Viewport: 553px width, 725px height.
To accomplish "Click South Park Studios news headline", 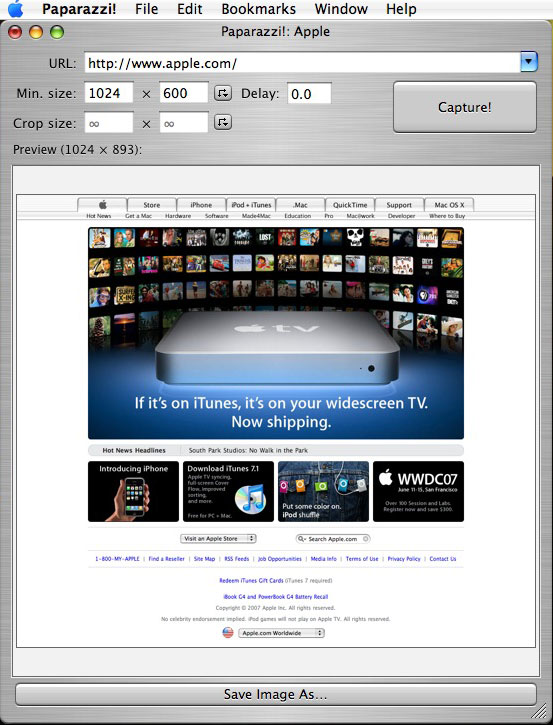I will coord(248,450).
